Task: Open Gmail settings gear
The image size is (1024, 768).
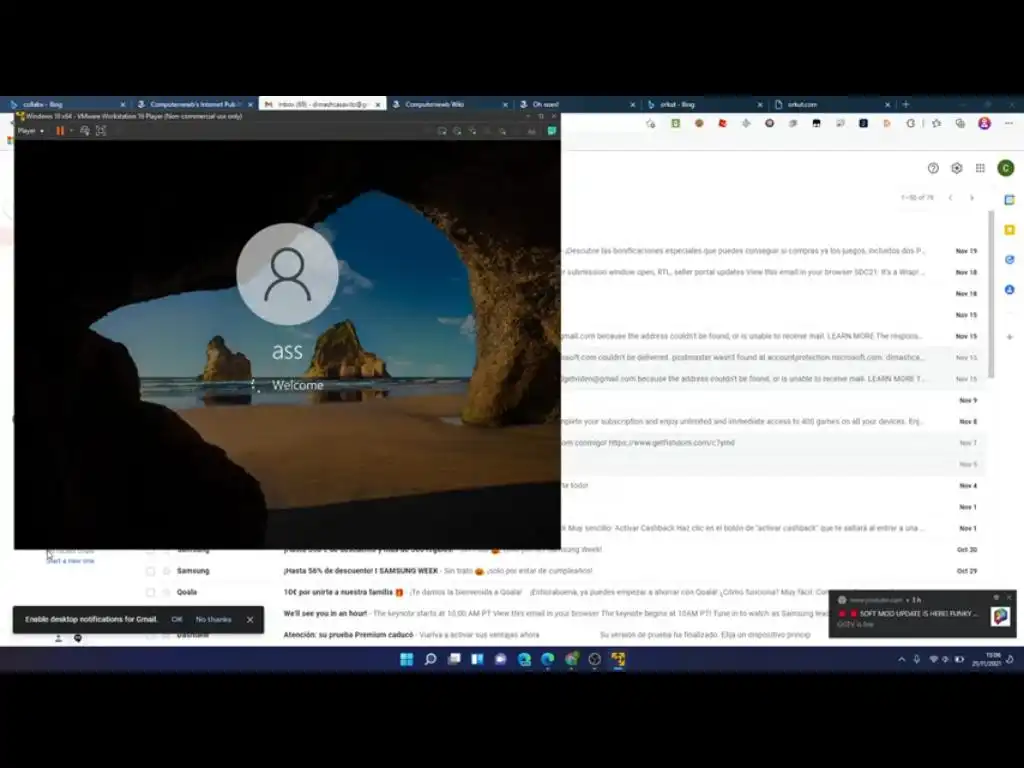Action: click(x=957, y=168)
